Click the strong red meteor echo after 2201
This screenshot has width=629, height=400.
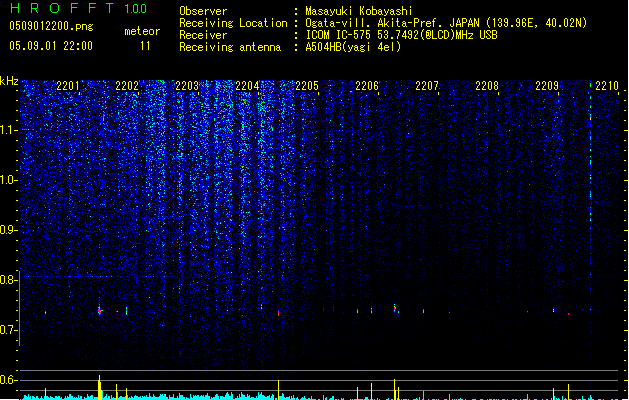click(x=99, y=311)
